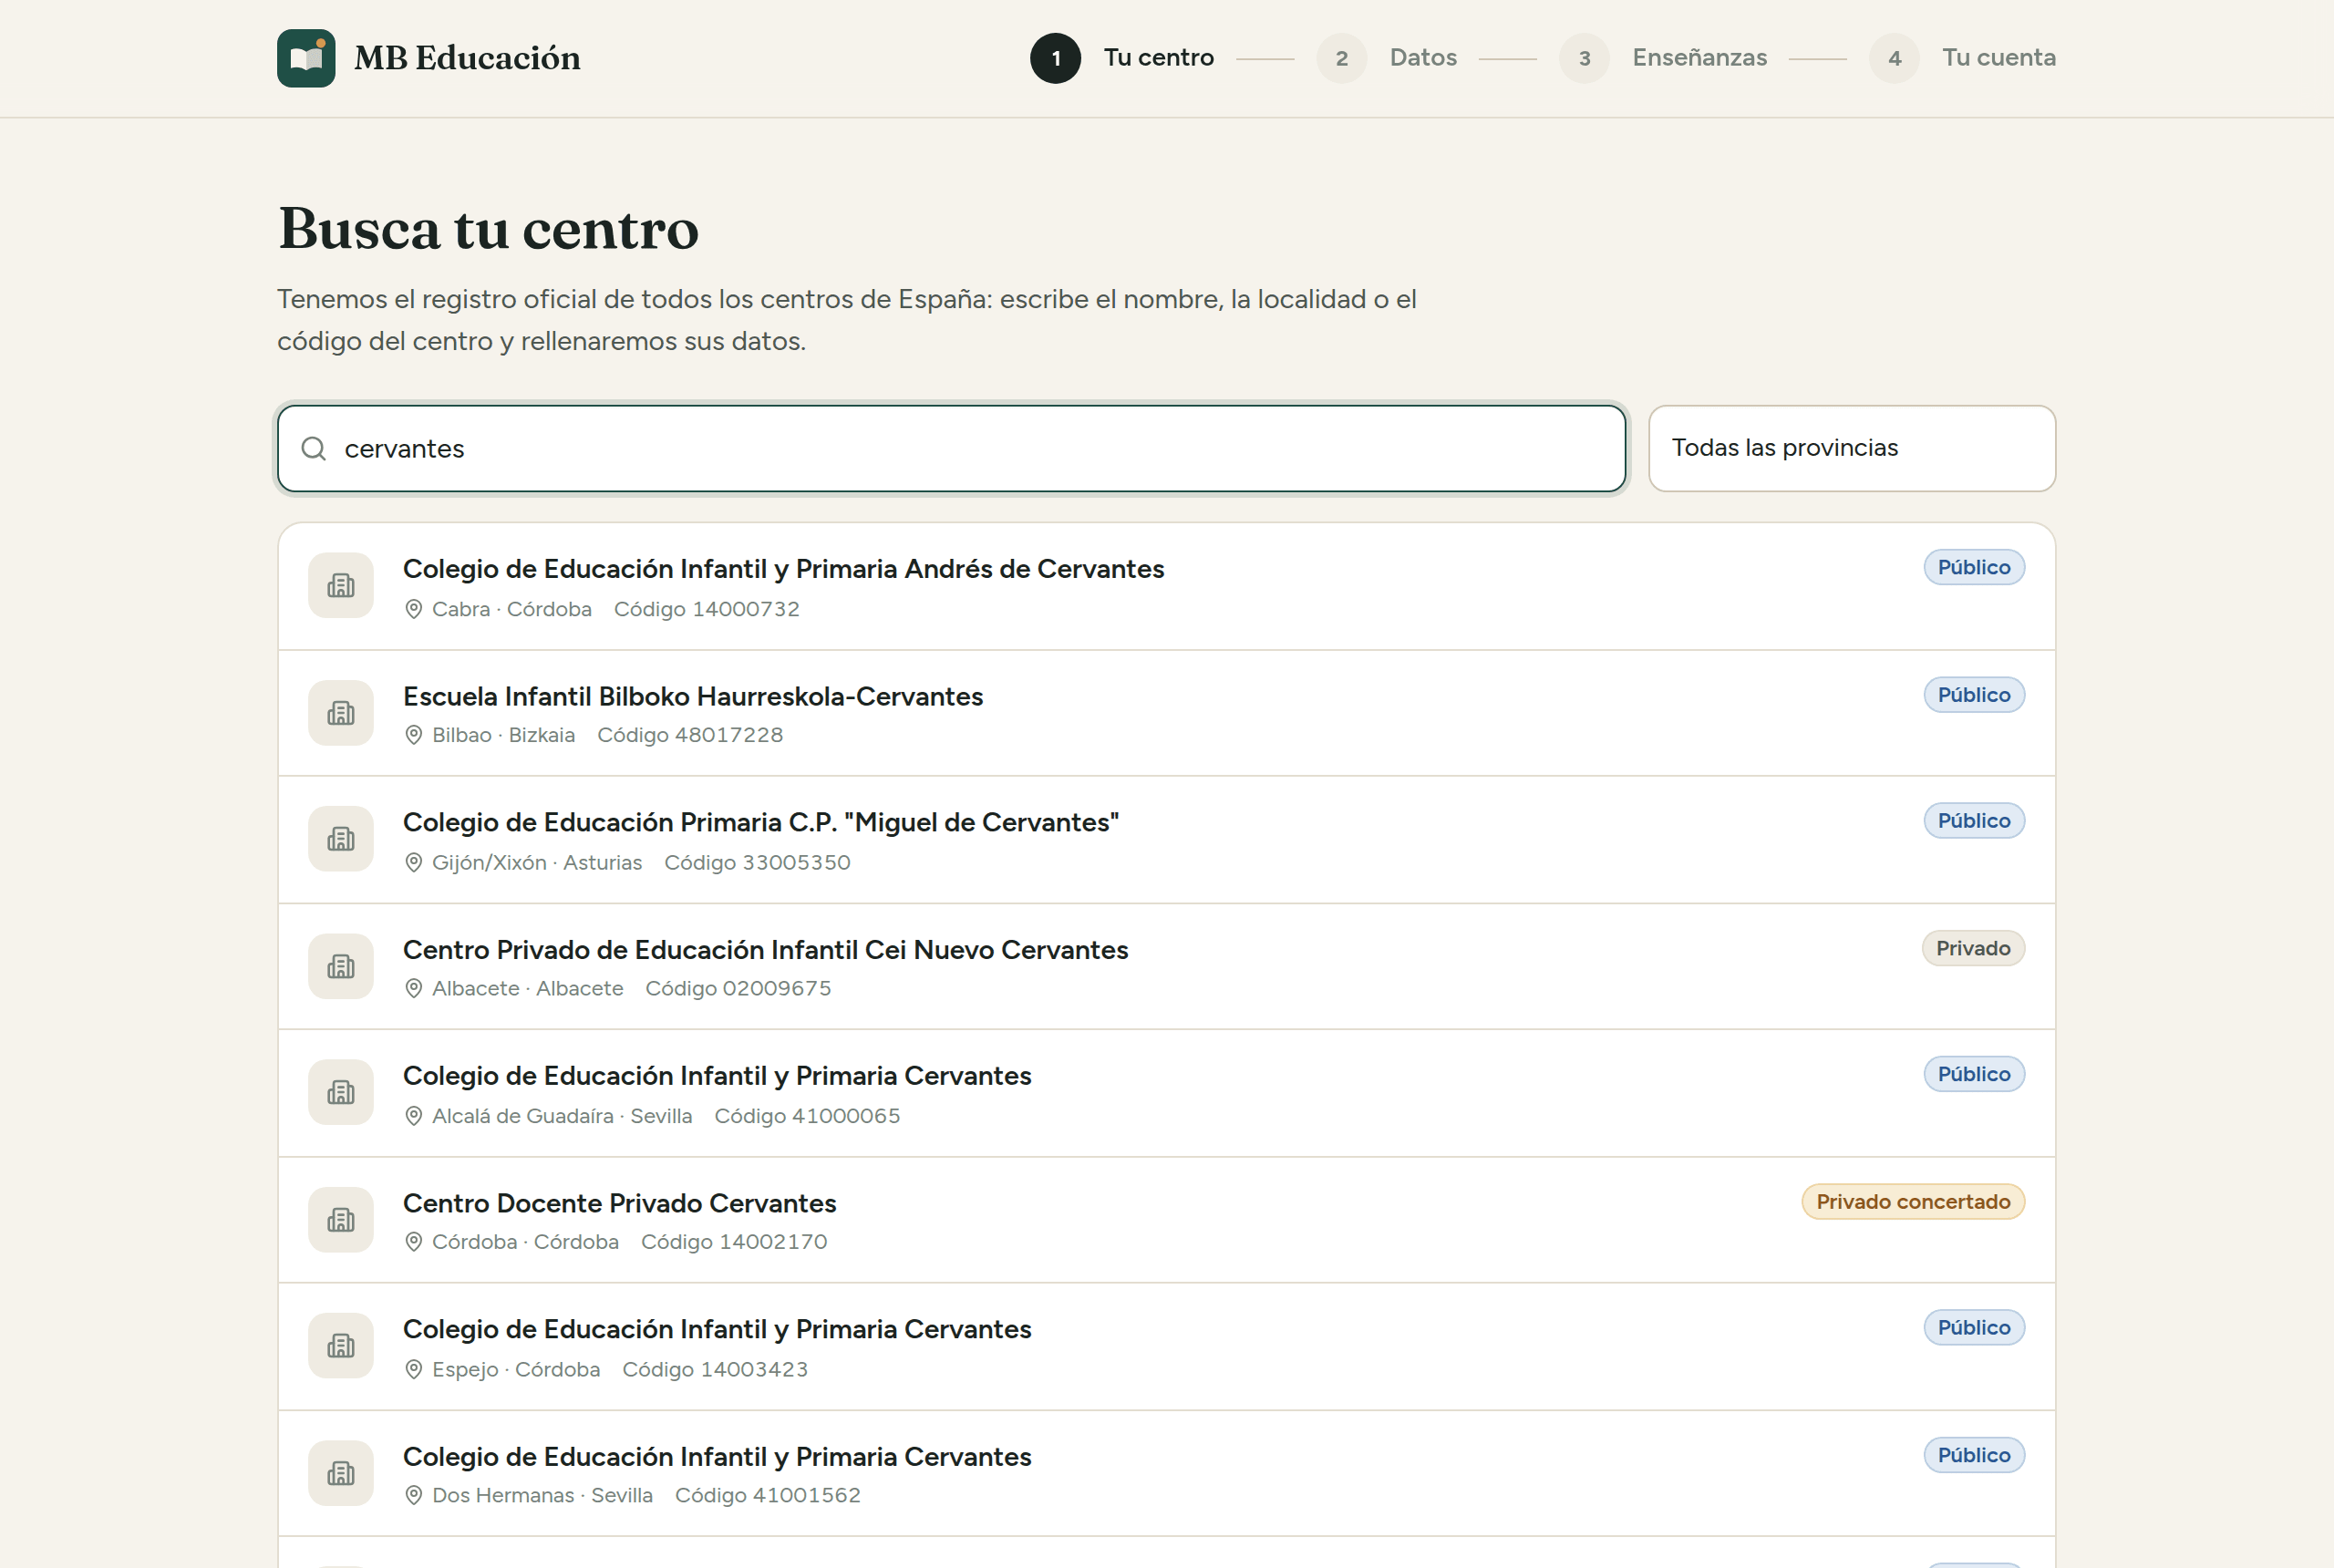Choose Colegio C.P. "Miguel de Cervantes" in Gijón

[x=1166, y=840]
